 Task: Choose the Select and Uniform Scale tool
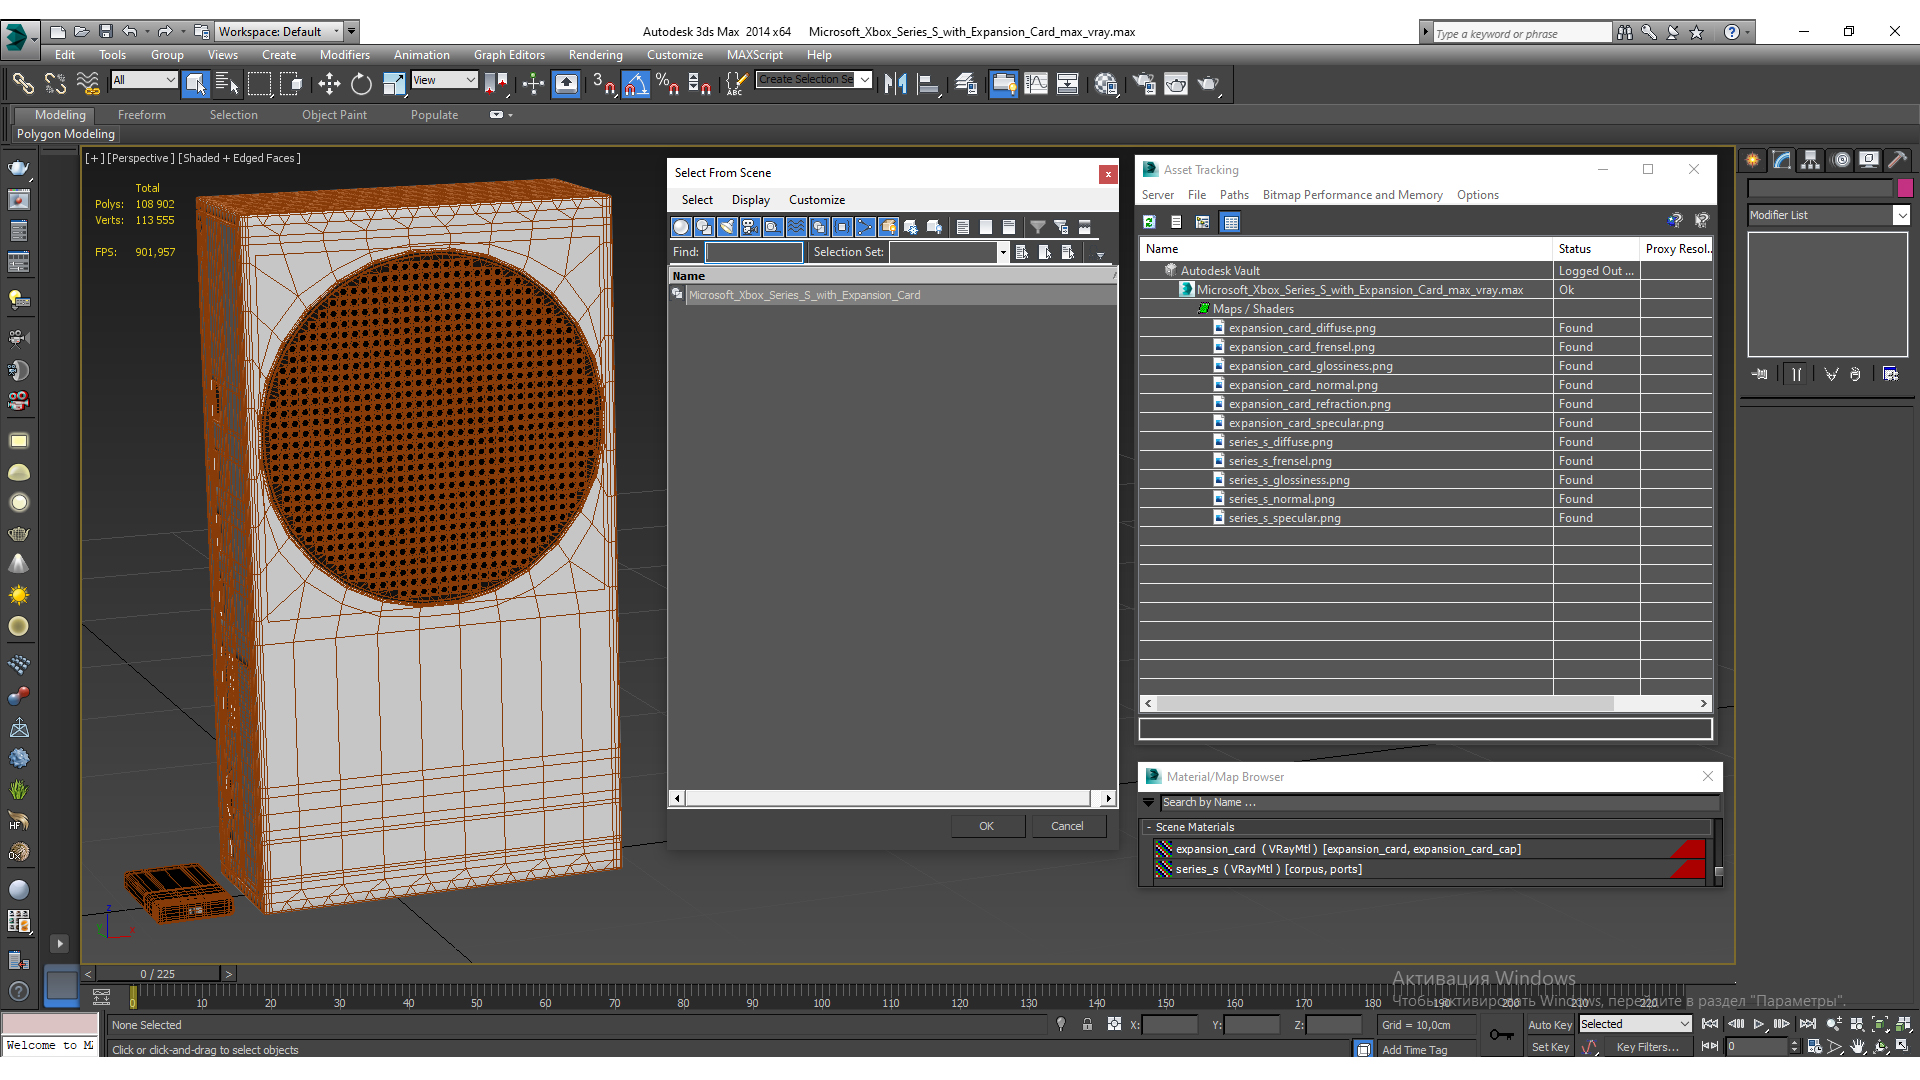click(x=394, y=84)
